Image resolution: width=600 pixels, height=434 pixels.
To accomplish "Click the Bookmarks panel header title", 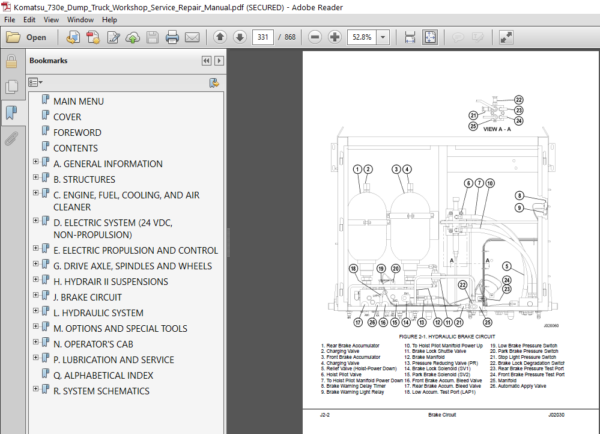I will tap(48, 60).
